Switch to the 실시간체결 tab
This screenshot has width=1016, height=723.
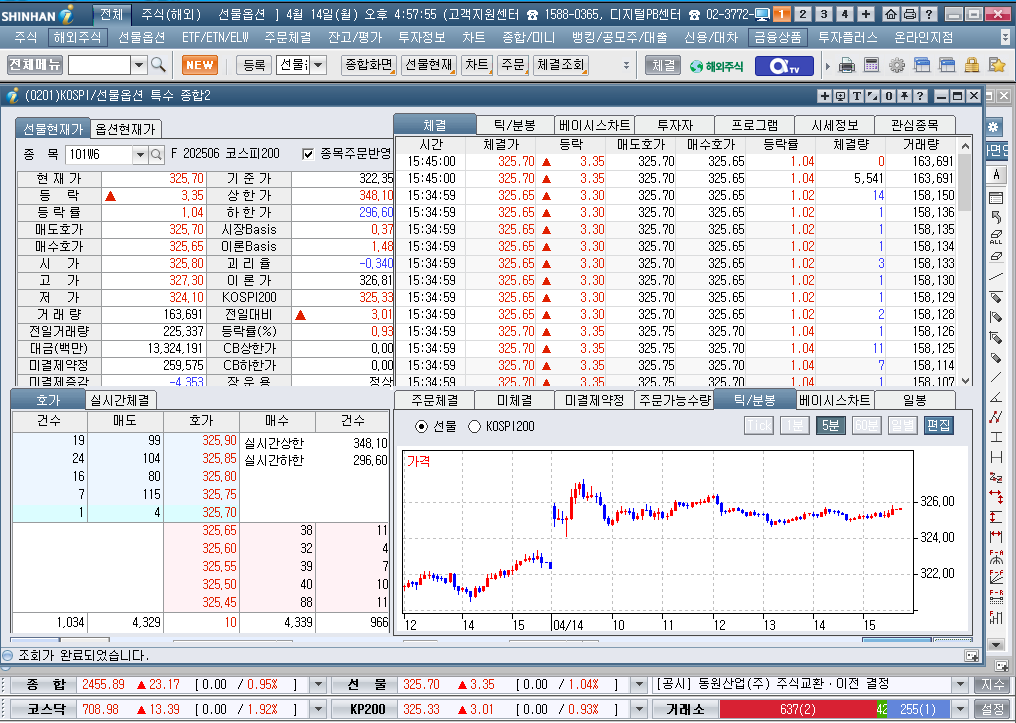120,400
